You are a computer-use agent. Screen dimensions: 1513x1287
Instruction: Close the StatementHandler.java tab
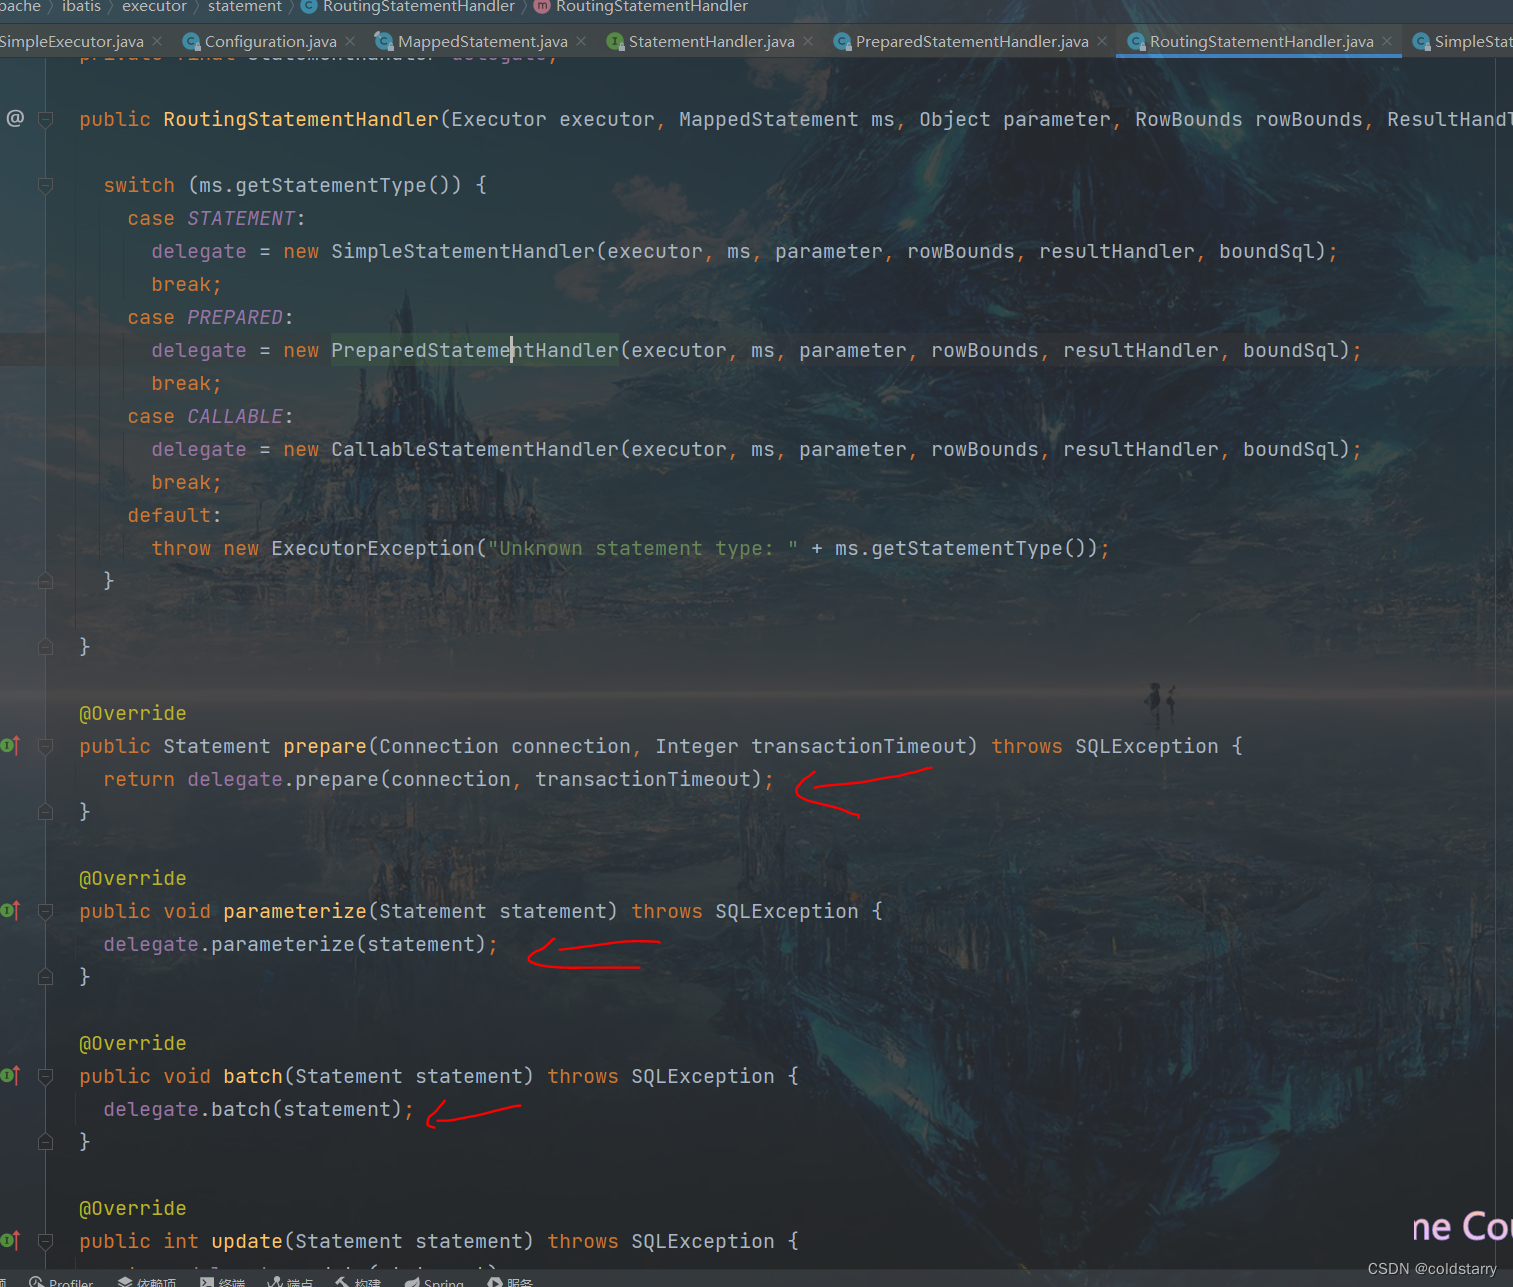(x=808, y=41)
